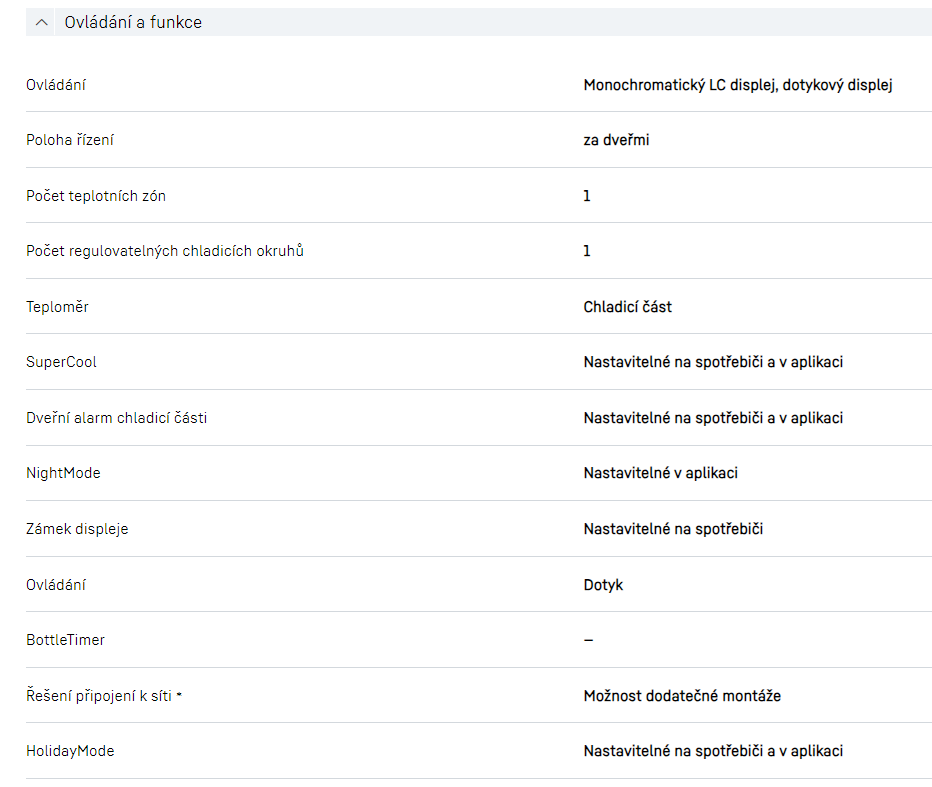932x787 pixels.
Task: Click the Teploměr row label
Action: (57, 307)
